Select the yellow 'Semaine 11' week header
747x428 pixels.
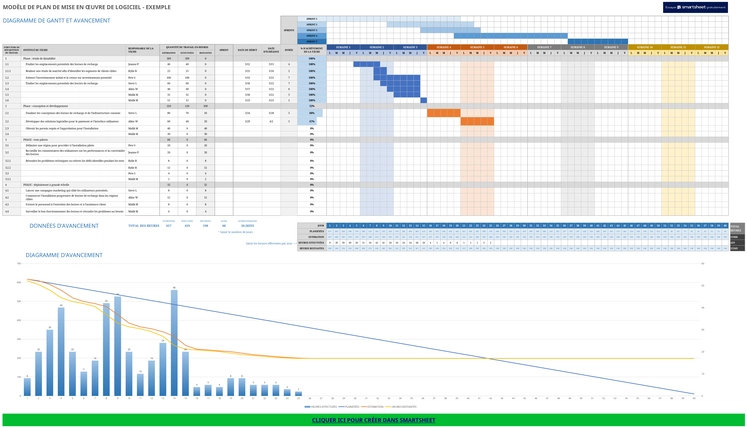[678, 47]
